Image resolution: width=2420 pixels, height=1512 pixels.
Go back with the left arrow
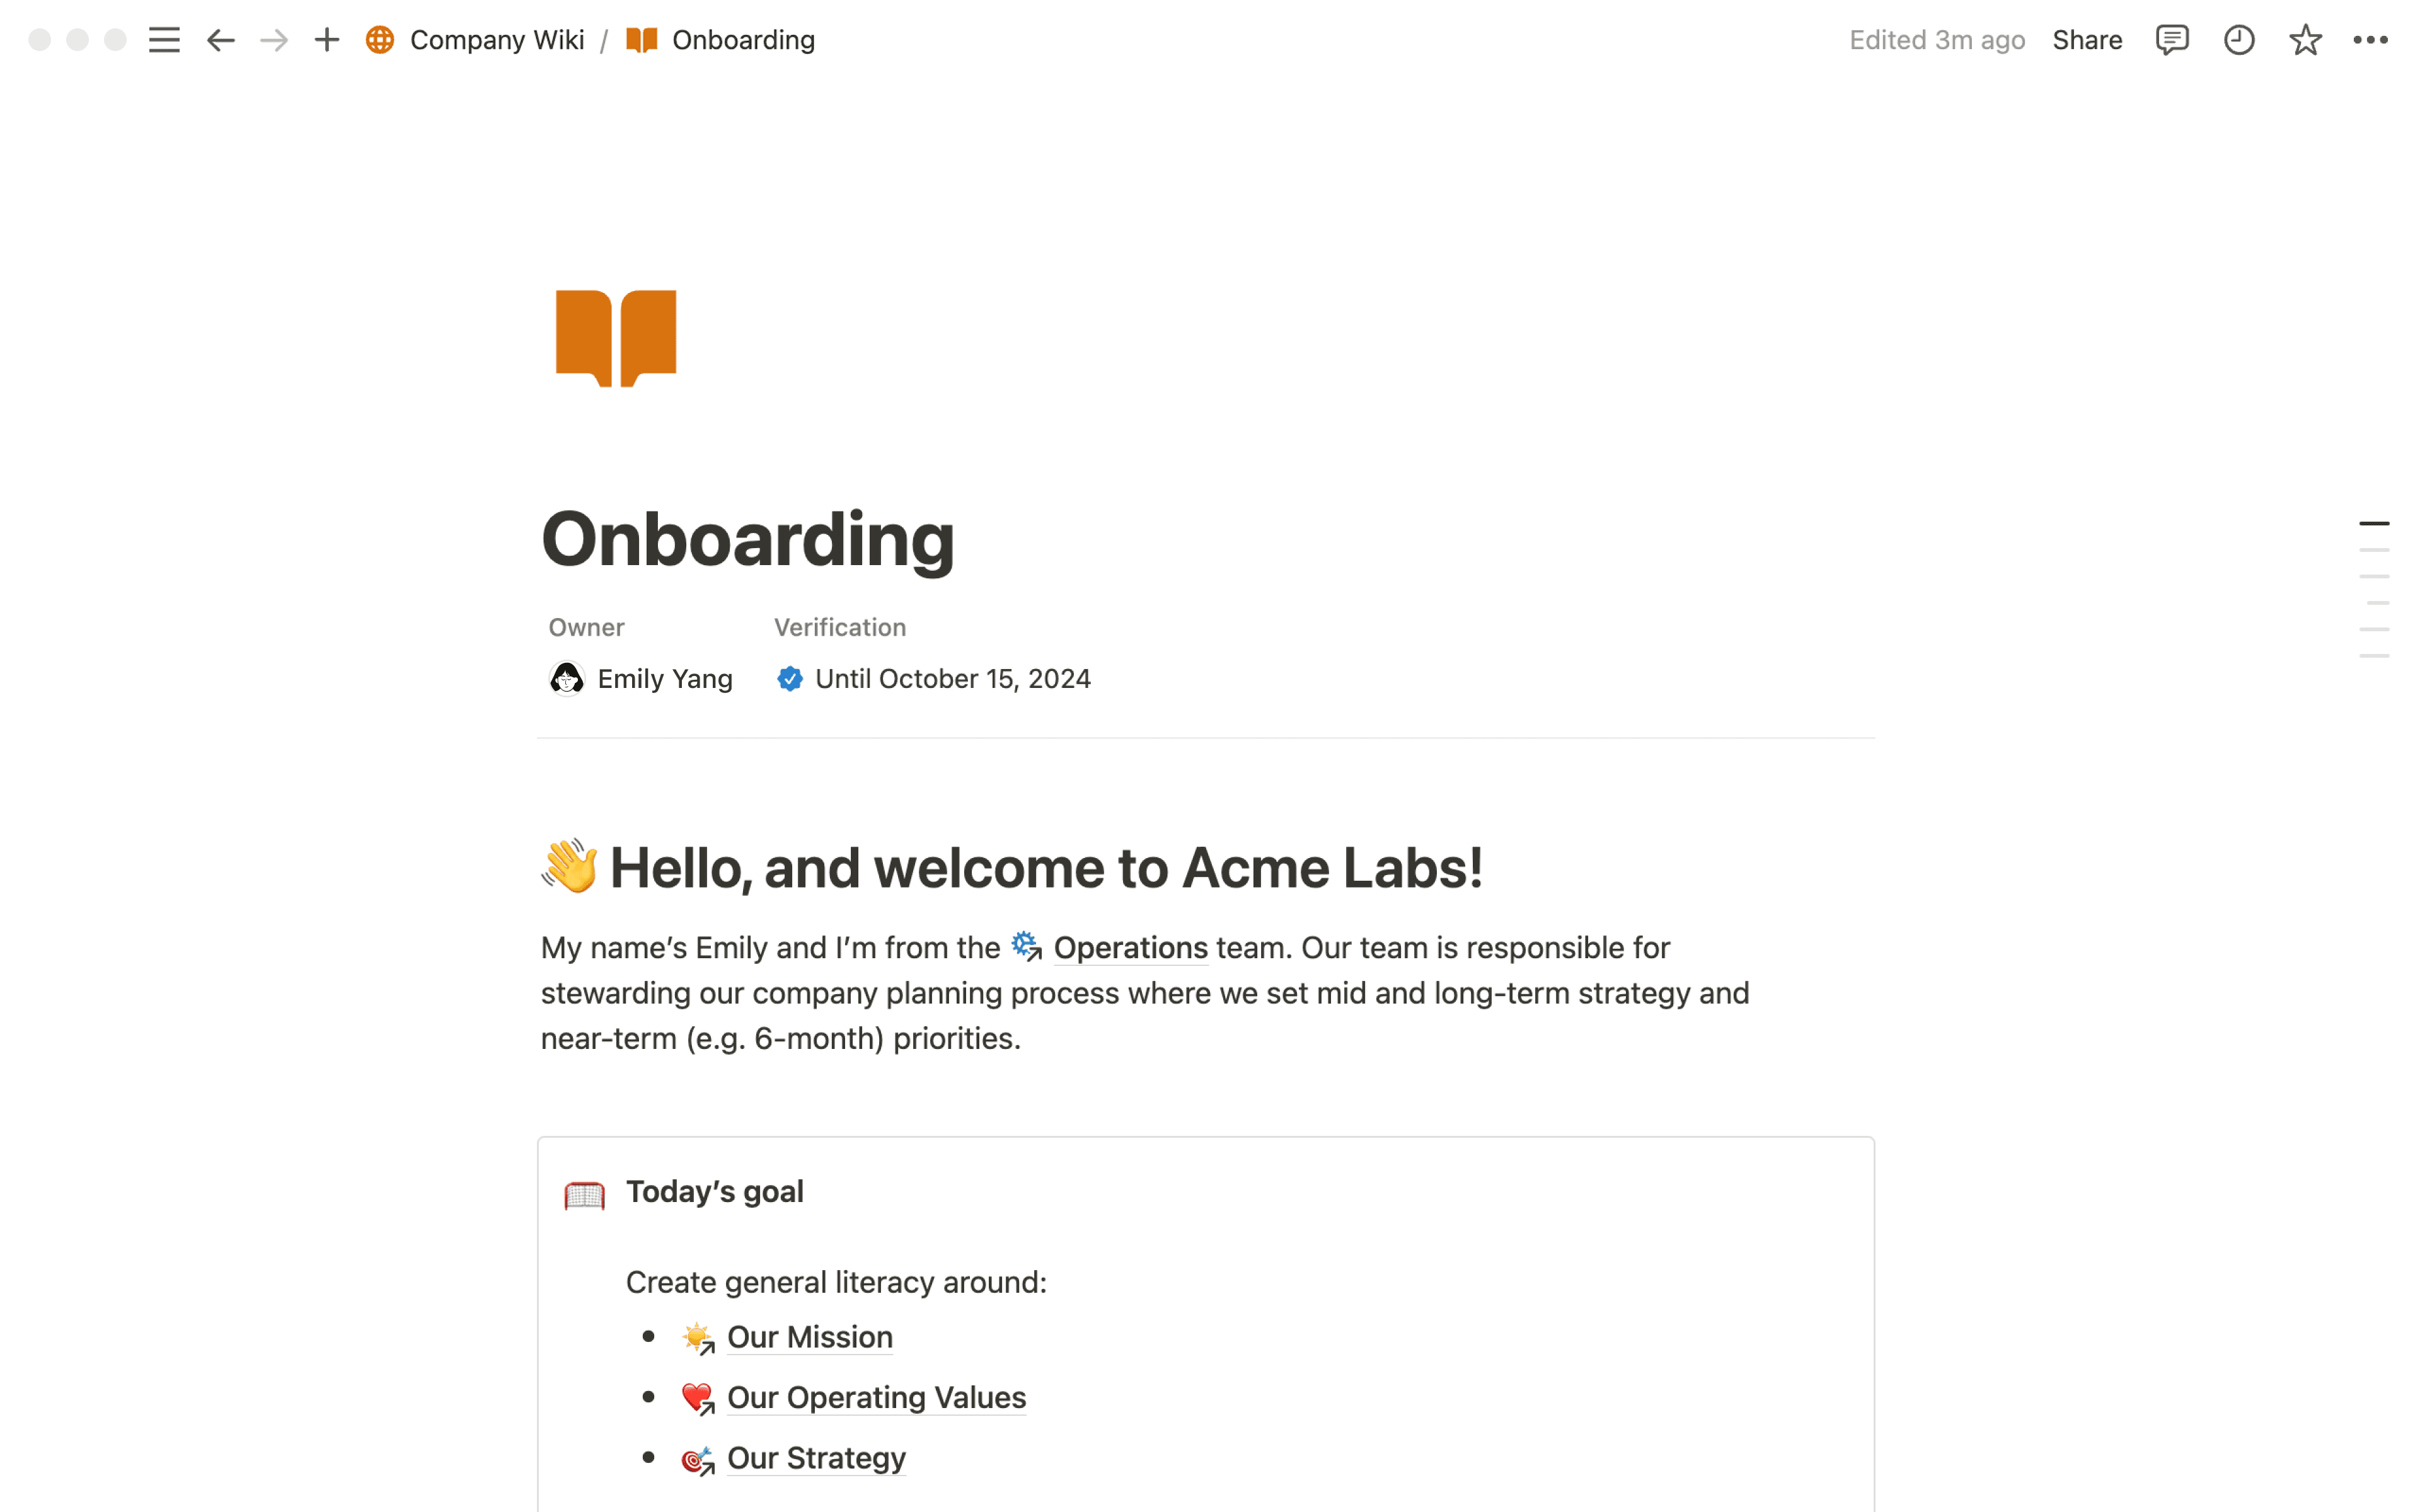220,40
